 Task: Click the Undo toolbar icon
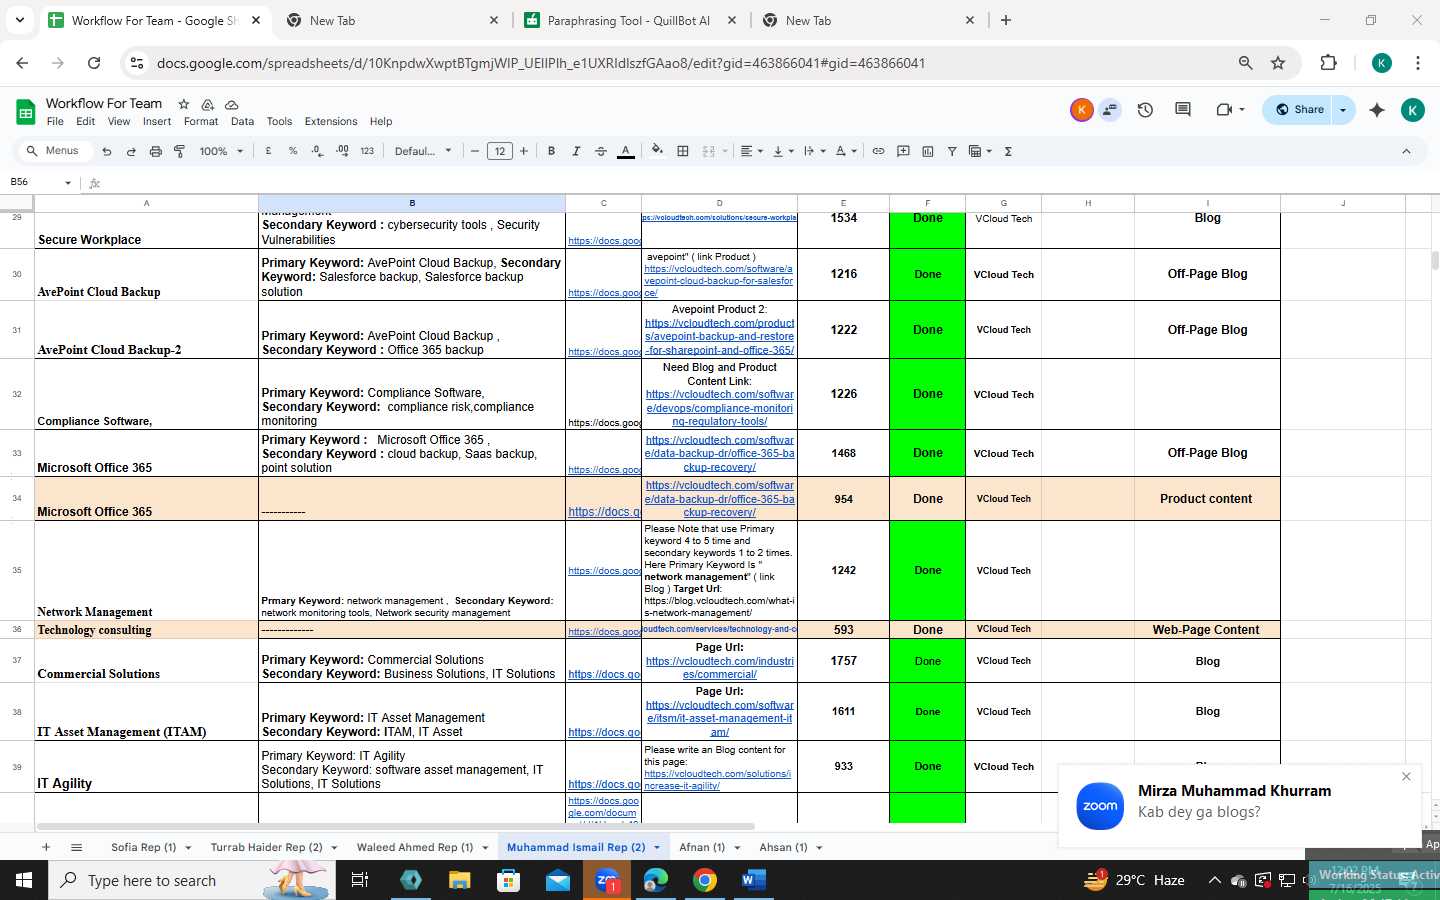tap(107, 151)
